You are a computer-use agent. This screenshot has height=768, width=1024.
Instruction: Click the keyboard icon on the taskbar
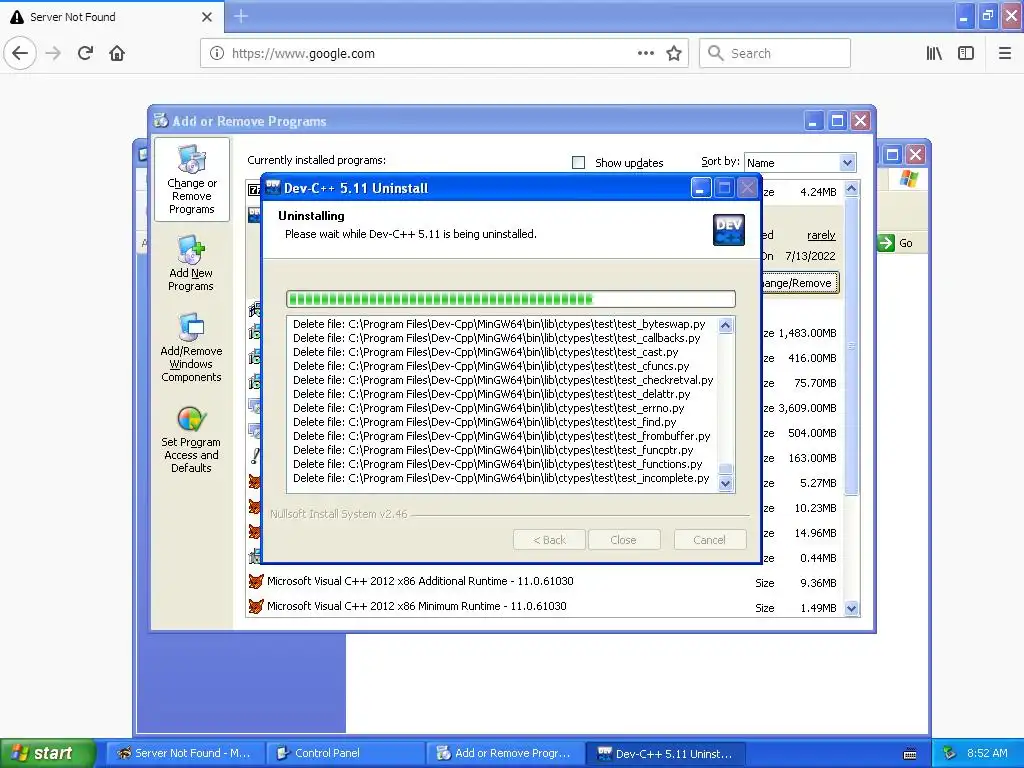[x=909, y=754]
